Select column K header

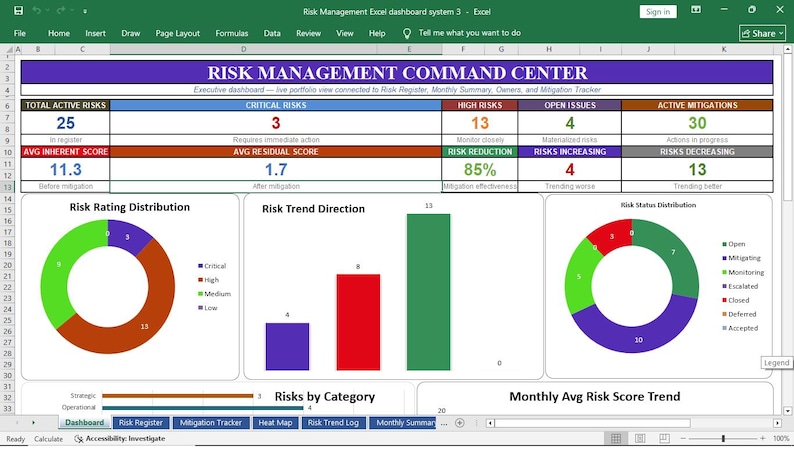[724, 50]
